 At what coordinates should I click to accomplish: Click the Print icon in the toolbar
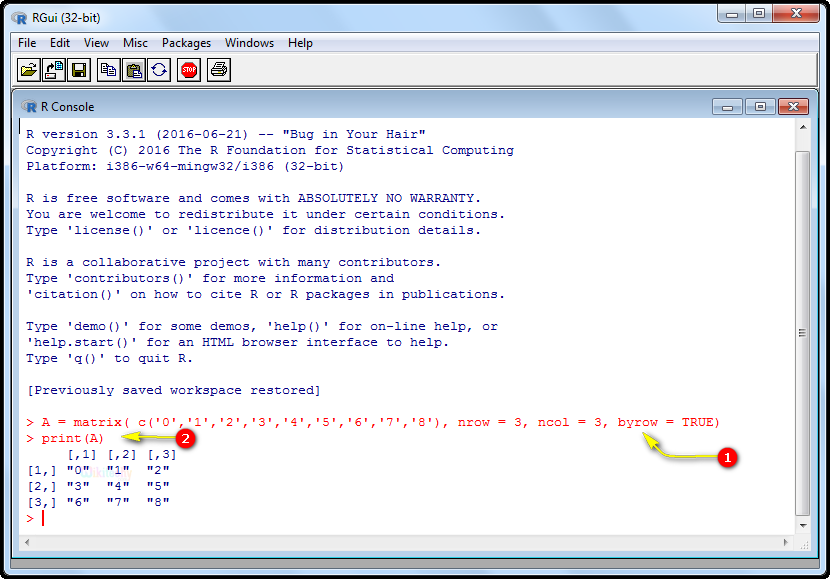tap(219, 70)
